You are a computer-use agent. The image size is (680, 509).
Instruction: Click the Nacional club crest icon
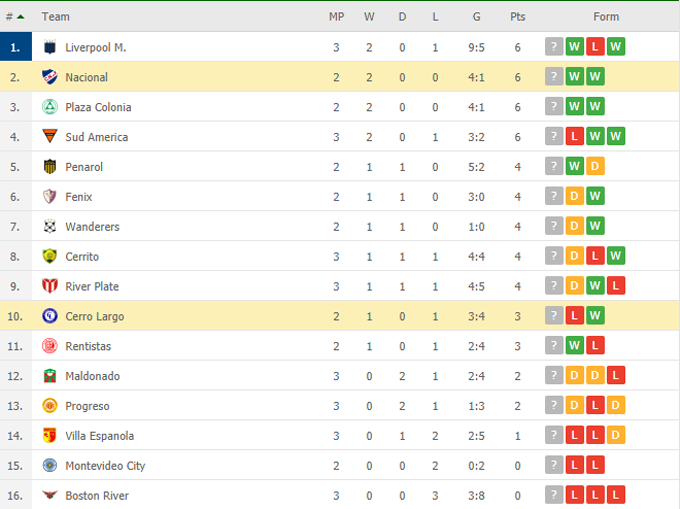pos(50,77)
